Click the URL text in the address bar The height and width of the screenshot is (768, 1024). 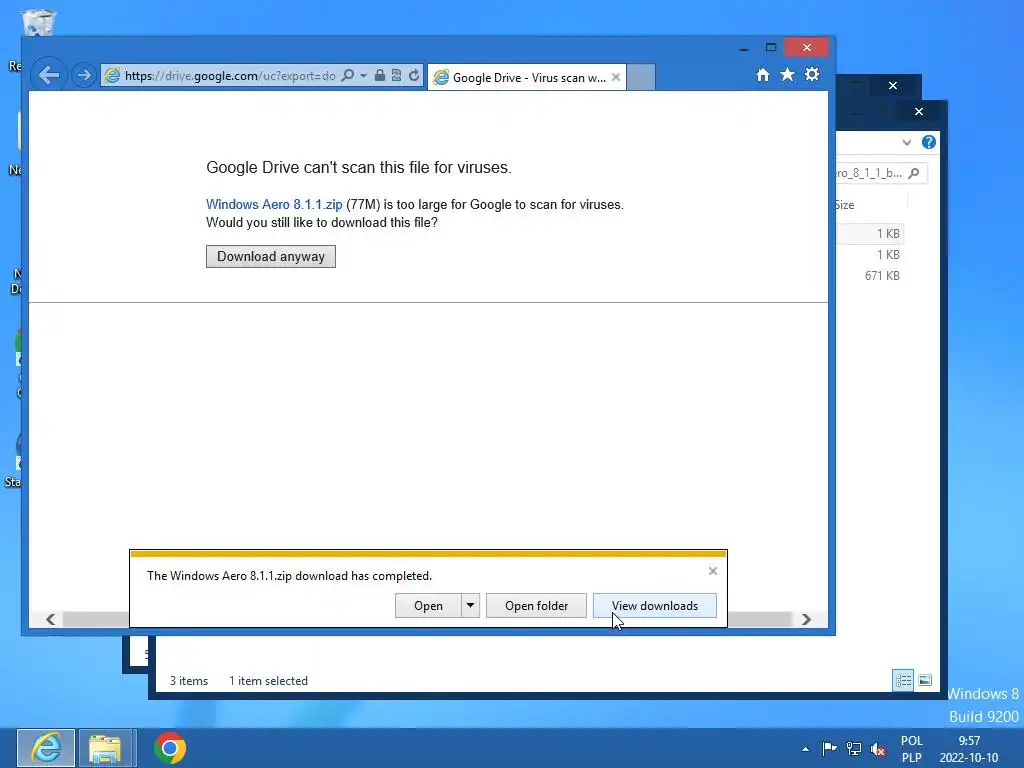230,76
